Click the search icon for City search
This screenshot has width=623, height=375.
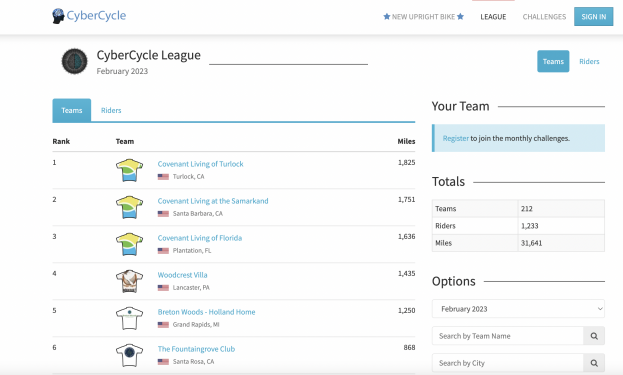tap(594, 363)
